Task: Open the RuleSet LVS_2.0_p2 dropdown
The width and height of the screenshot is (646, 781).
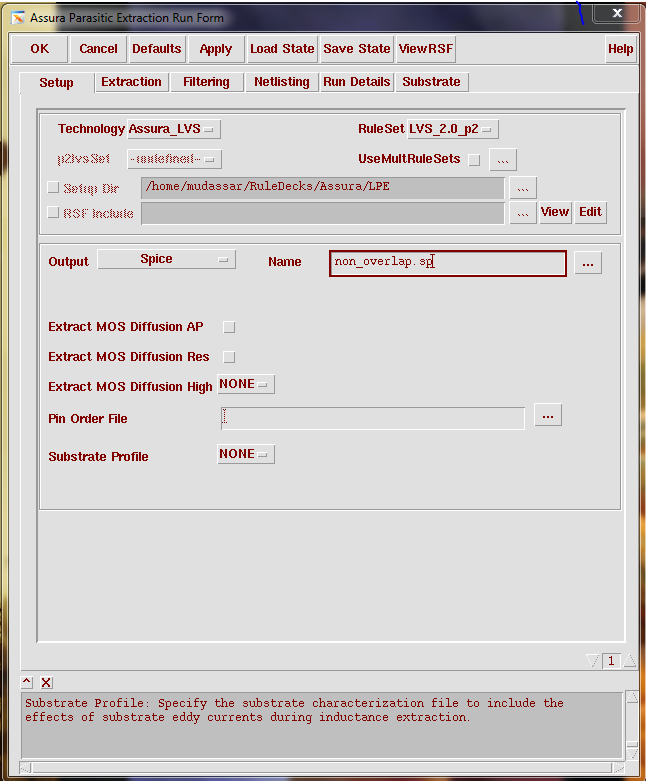Action: pyautogui.click(x=452, y=129)
